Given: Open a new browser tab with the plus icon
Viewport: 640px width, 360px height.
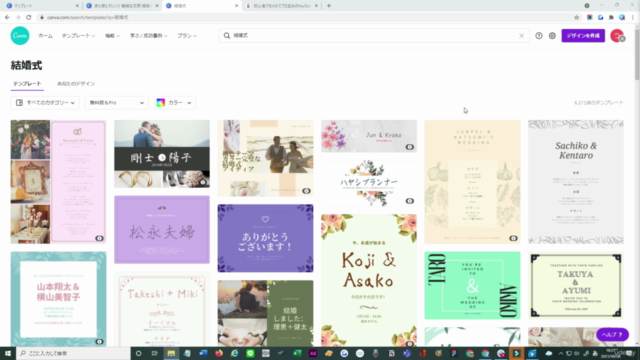Looking at the screenshot, I should (x=329, y=6).
